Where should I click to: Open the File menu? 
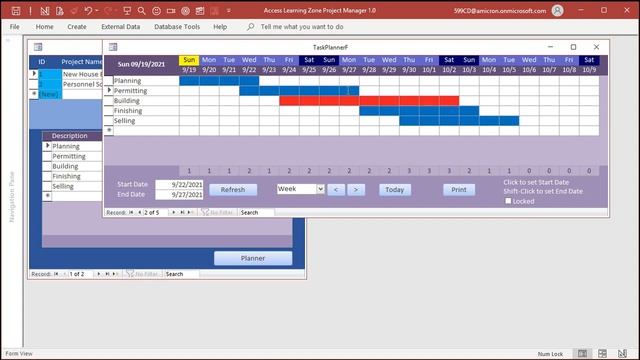tap(15, 27)
